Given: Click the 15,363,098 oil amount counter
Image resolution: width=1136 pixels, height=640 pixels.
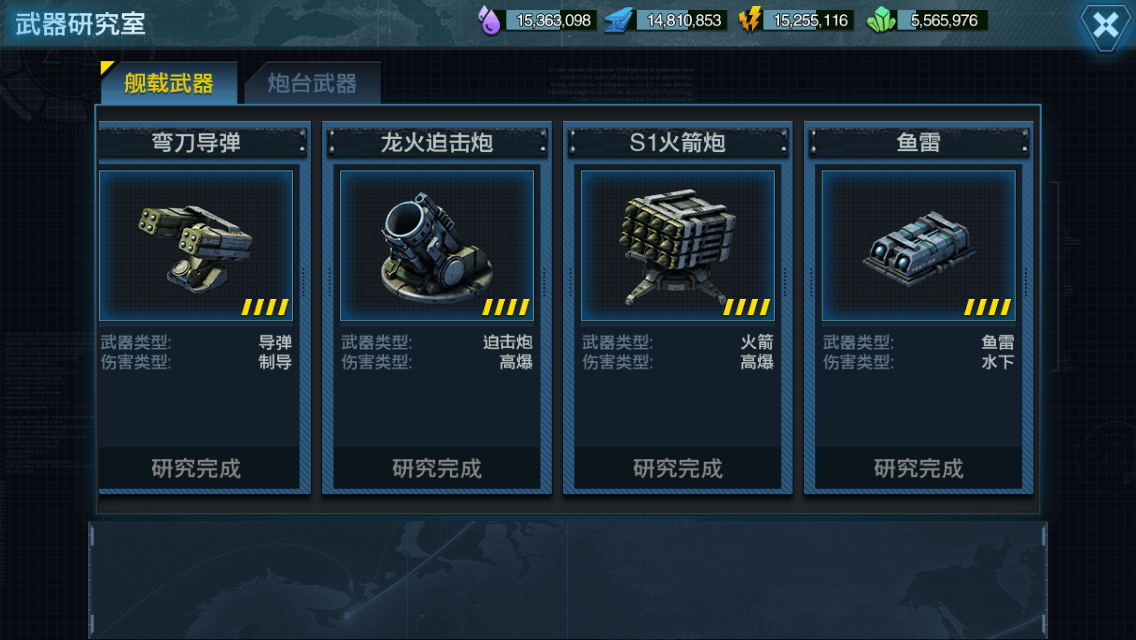Looking at the screenshot, I should point(551,20).
